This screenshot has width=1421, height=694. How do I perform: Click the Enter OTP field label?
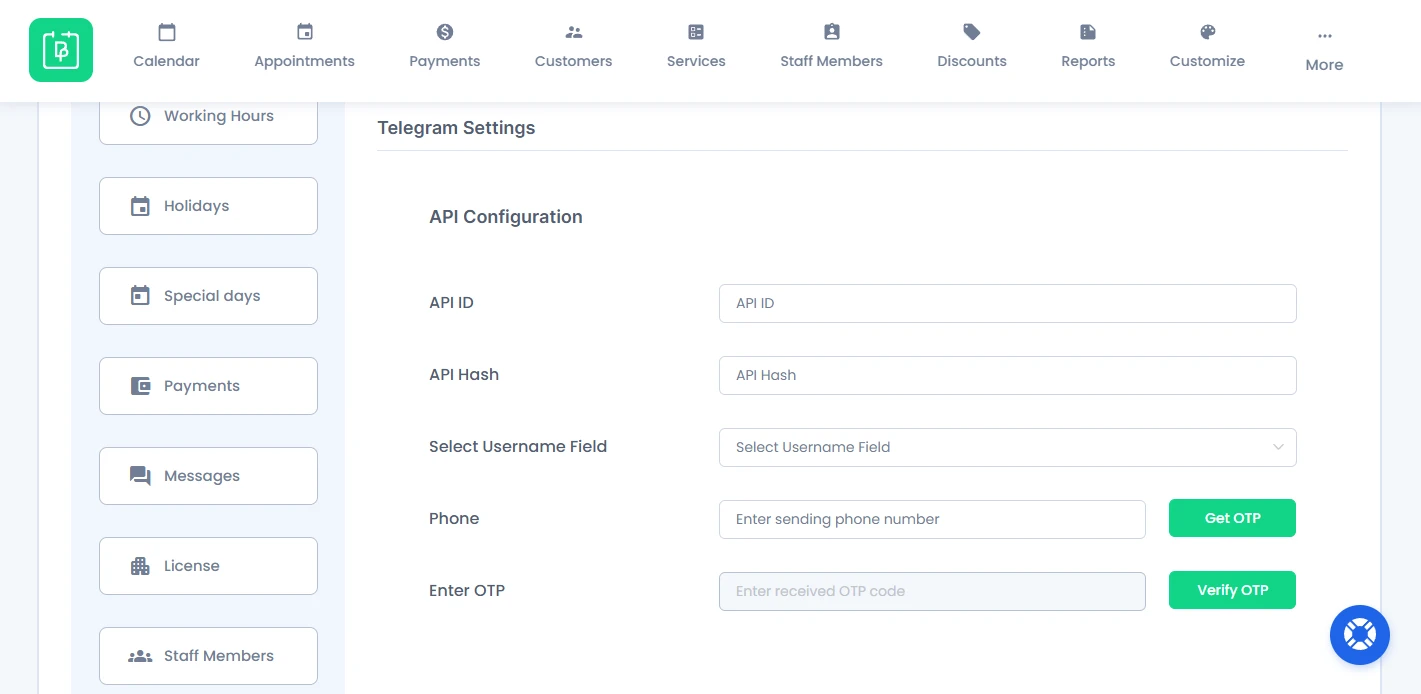tap(467, 590)
